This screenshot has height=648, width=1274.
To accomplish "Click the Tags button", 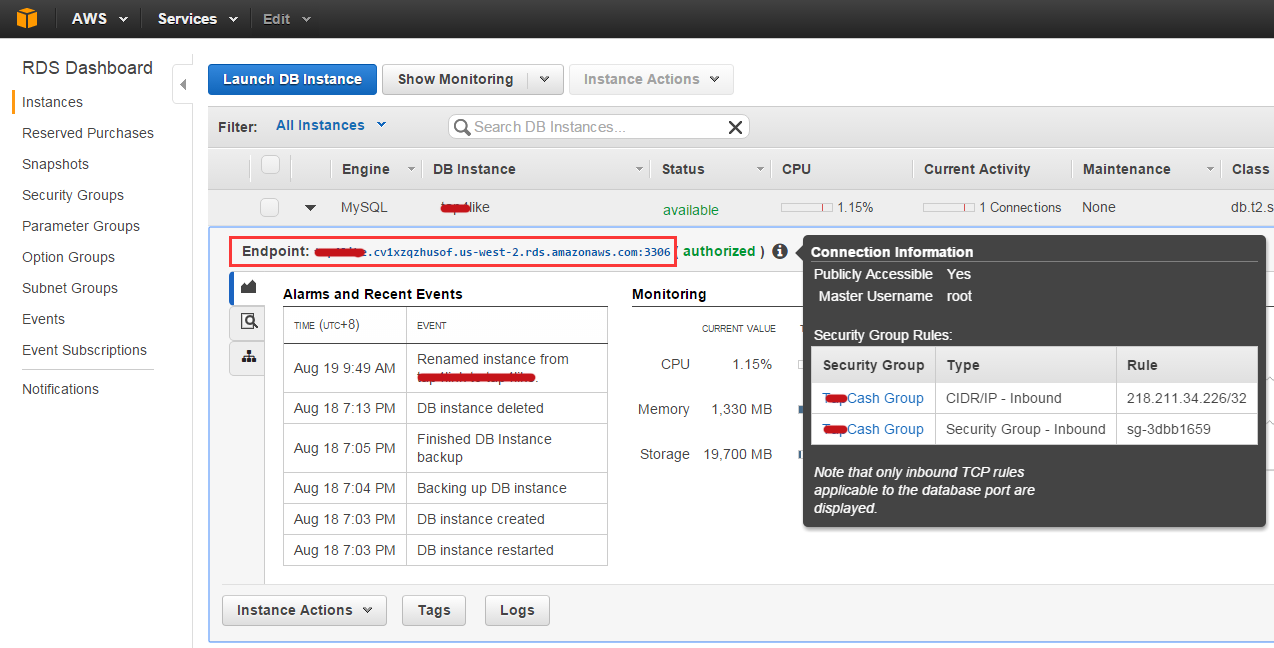I will click(x=434, y=610).
